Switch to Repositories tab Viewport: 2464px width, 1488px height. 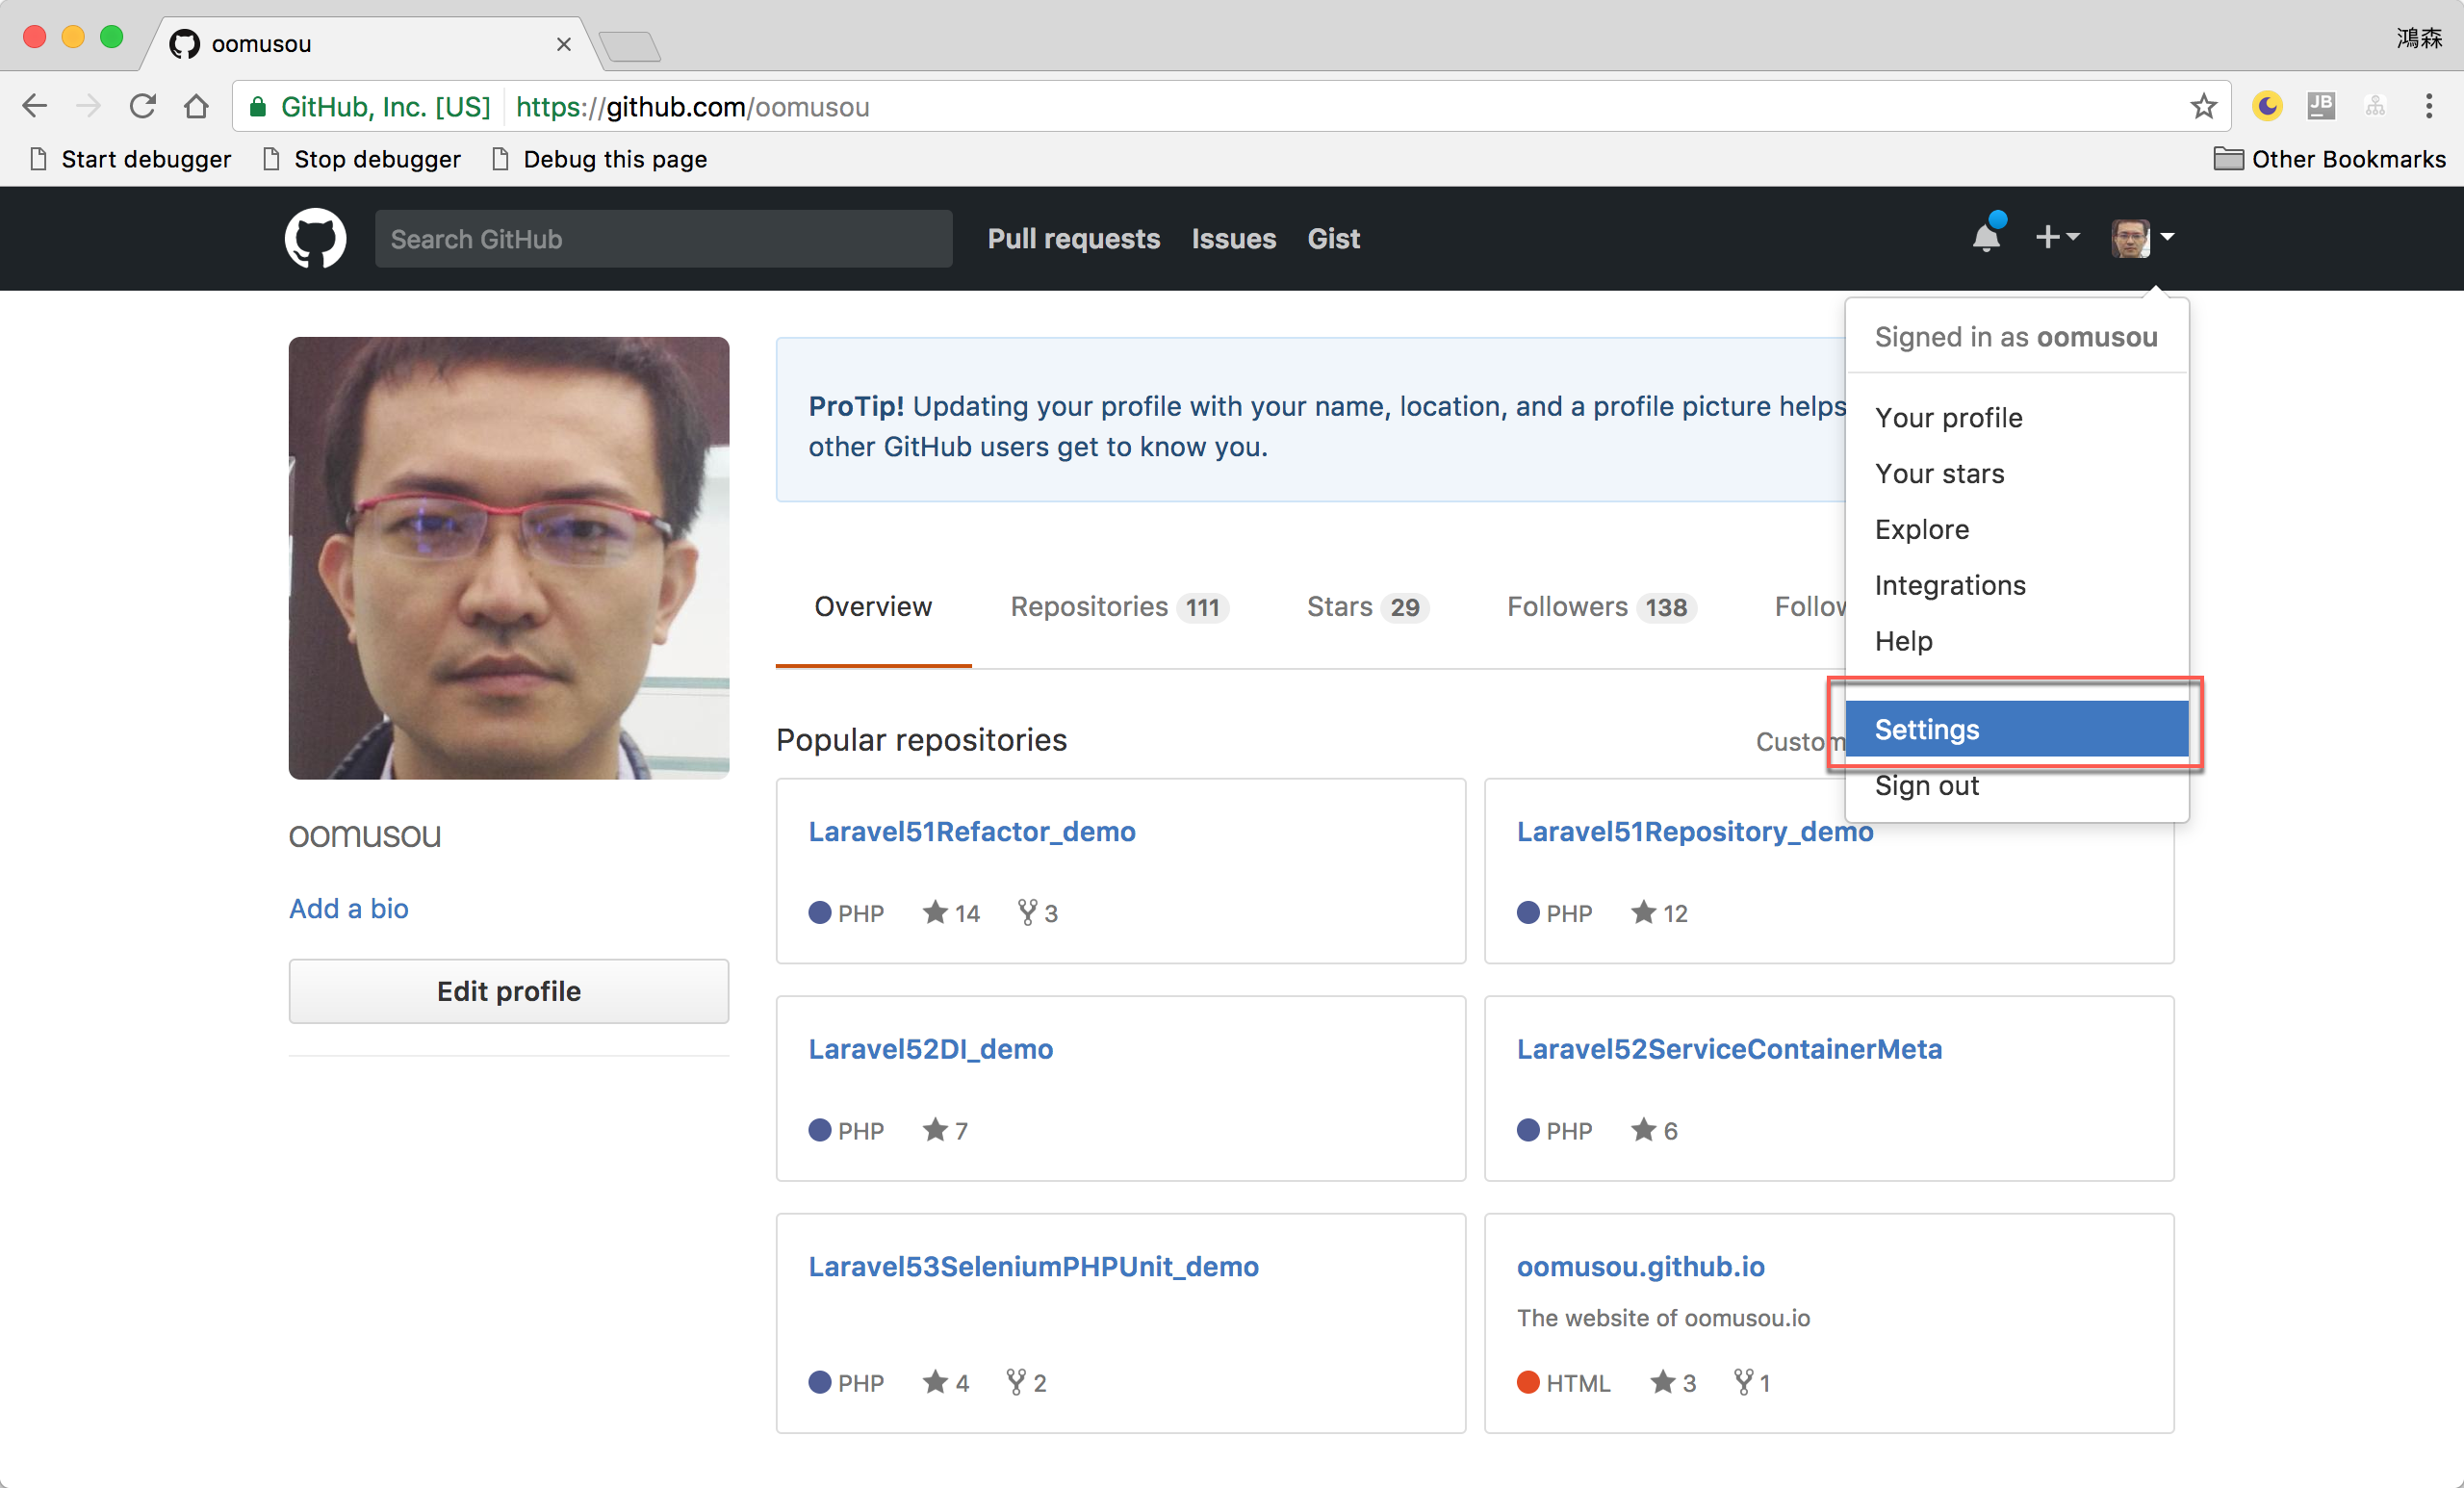1119,607
